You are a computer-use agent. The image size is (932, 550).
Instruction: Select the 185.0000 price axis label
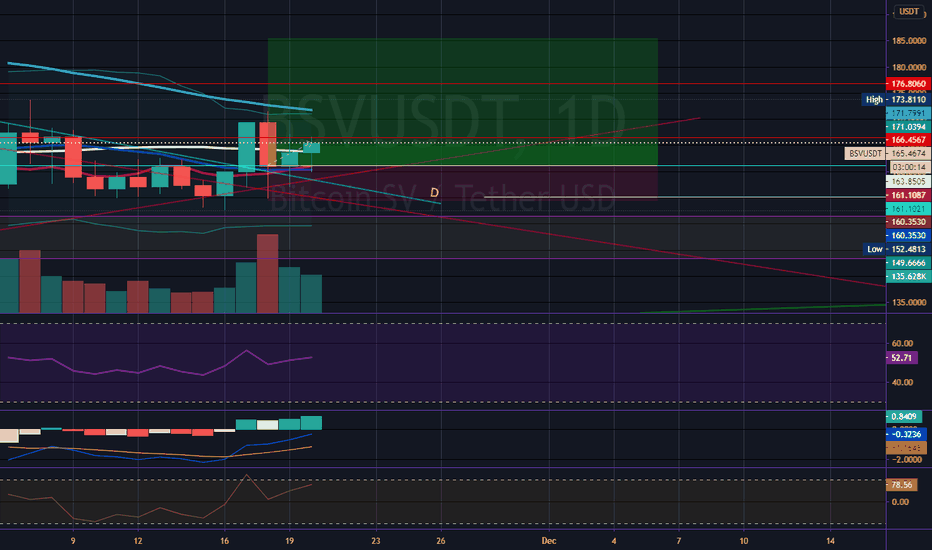[x=909, y=41]
